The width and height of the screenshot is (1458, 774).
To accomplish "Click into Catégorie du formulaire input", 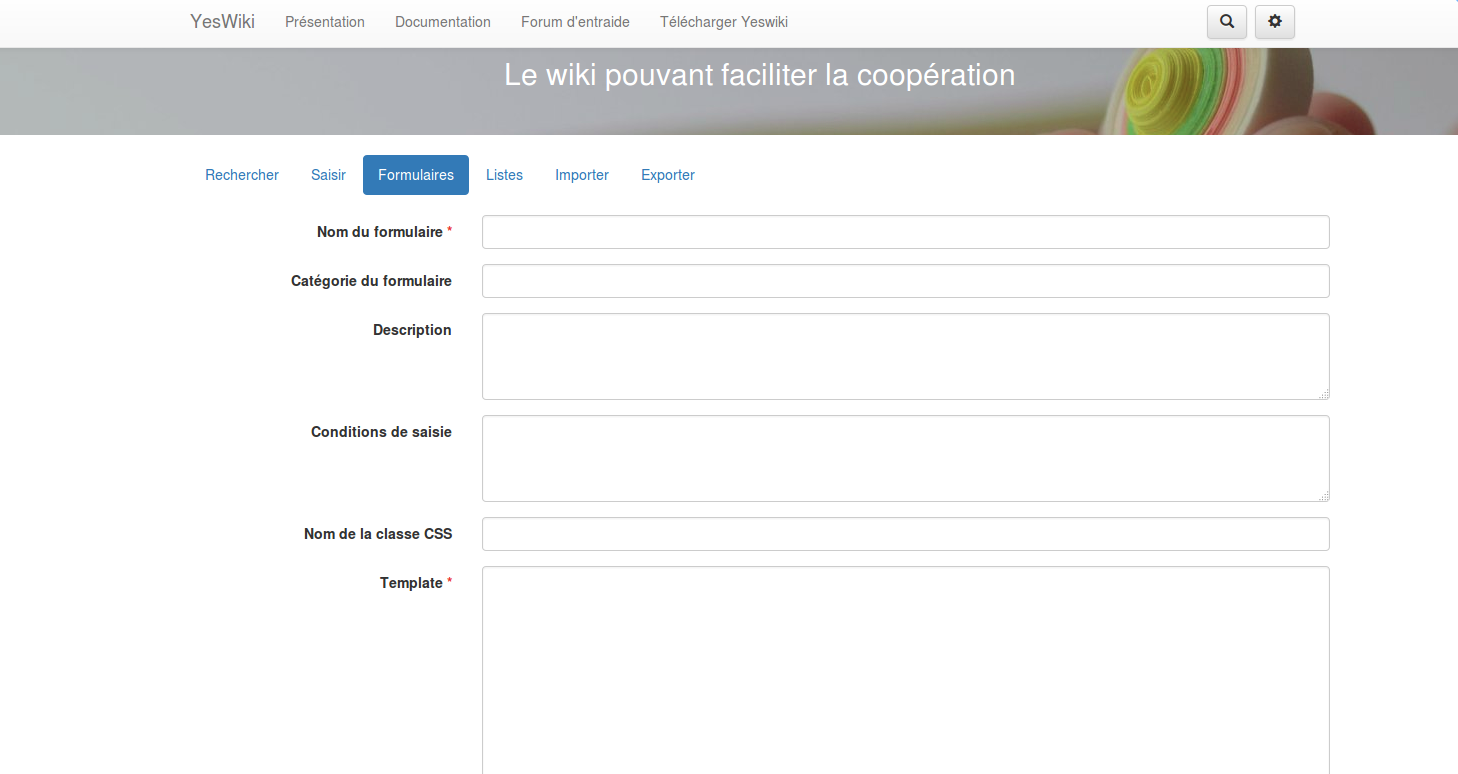I will [905, 281].
